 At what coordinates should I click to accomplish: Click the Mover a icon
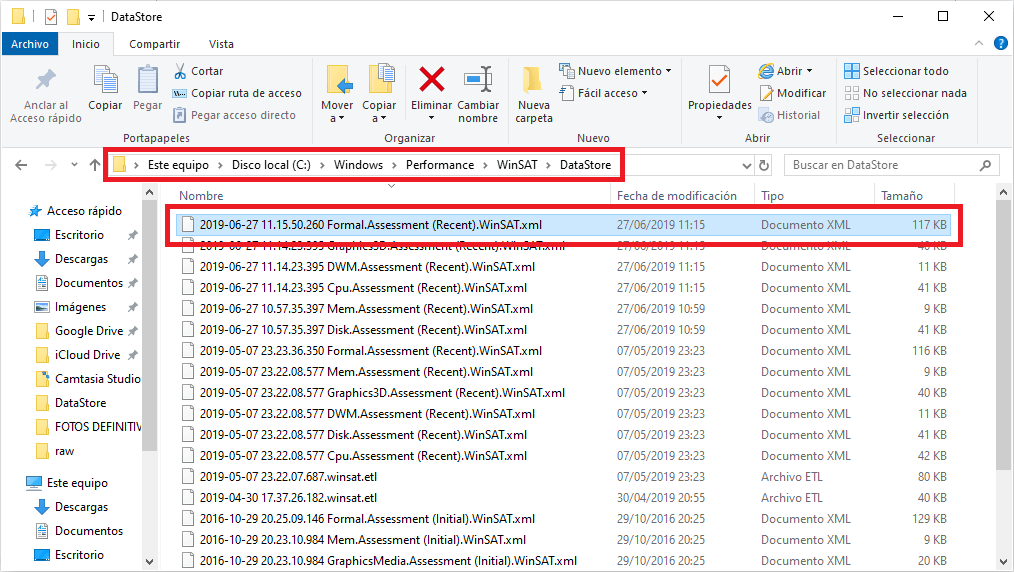(339, 79)
